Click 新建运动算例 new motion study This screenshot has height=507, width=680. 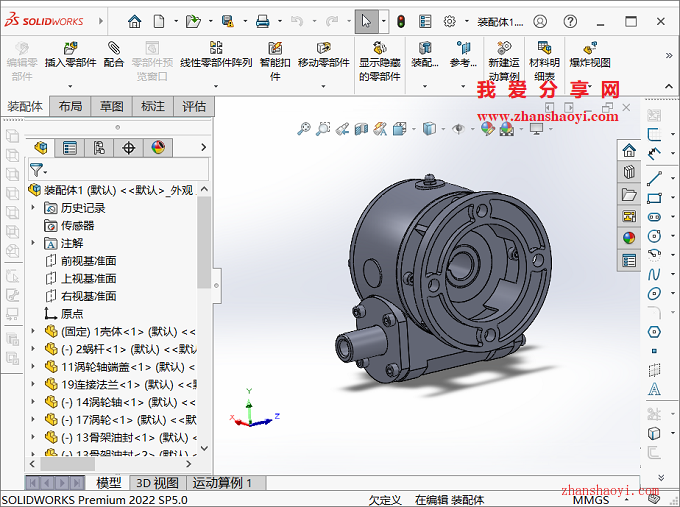(x=503, y=62)
